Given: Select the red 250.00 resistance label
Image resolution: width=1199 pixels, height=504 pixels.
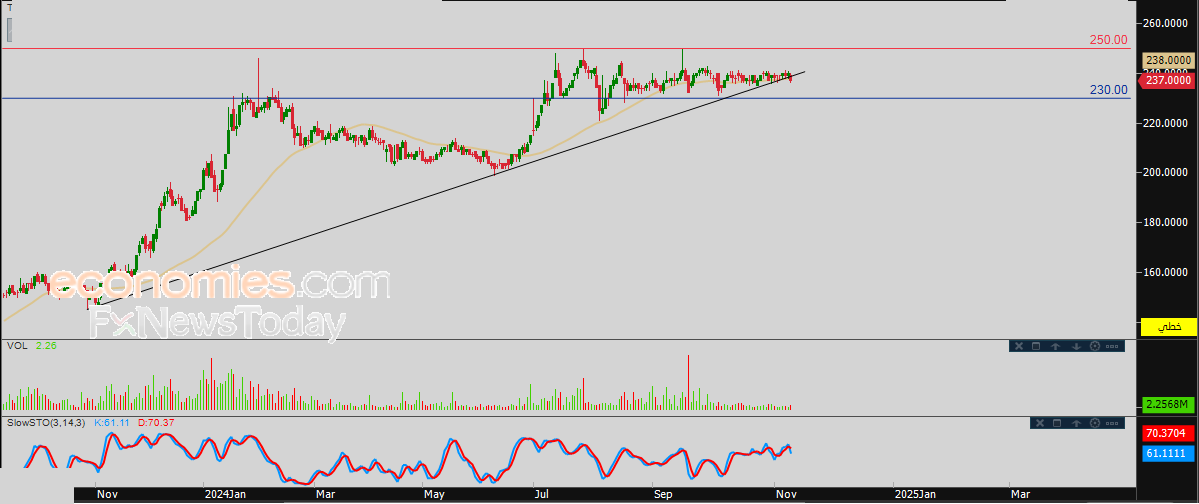Looking at the screenshot, I should [x=1109, y=40].
